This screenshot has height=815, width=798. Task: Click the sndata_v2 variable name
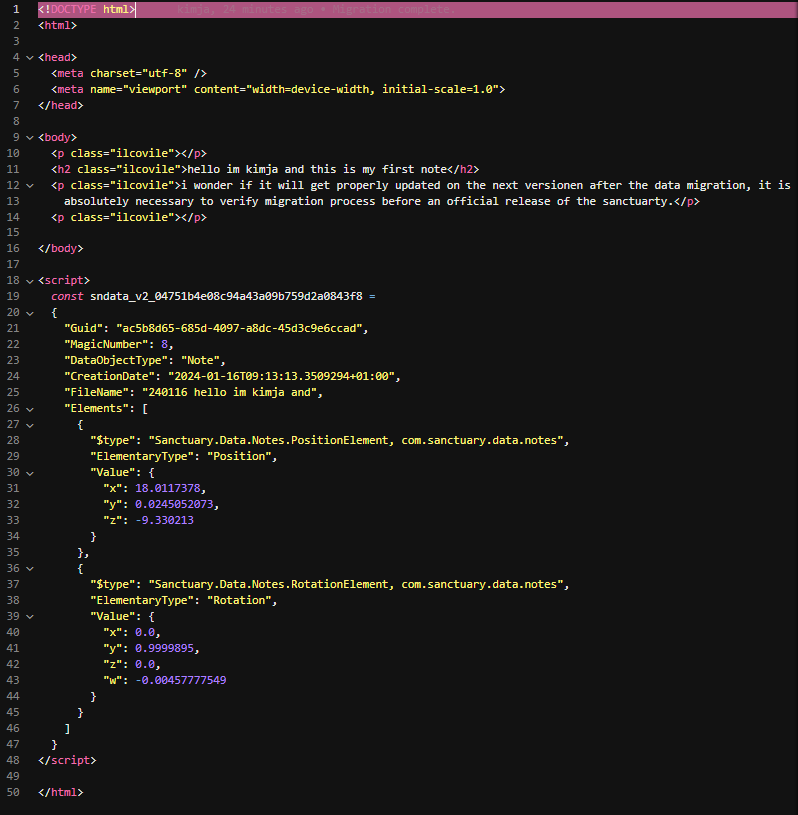pyautogui.click(x=226, y=296)
